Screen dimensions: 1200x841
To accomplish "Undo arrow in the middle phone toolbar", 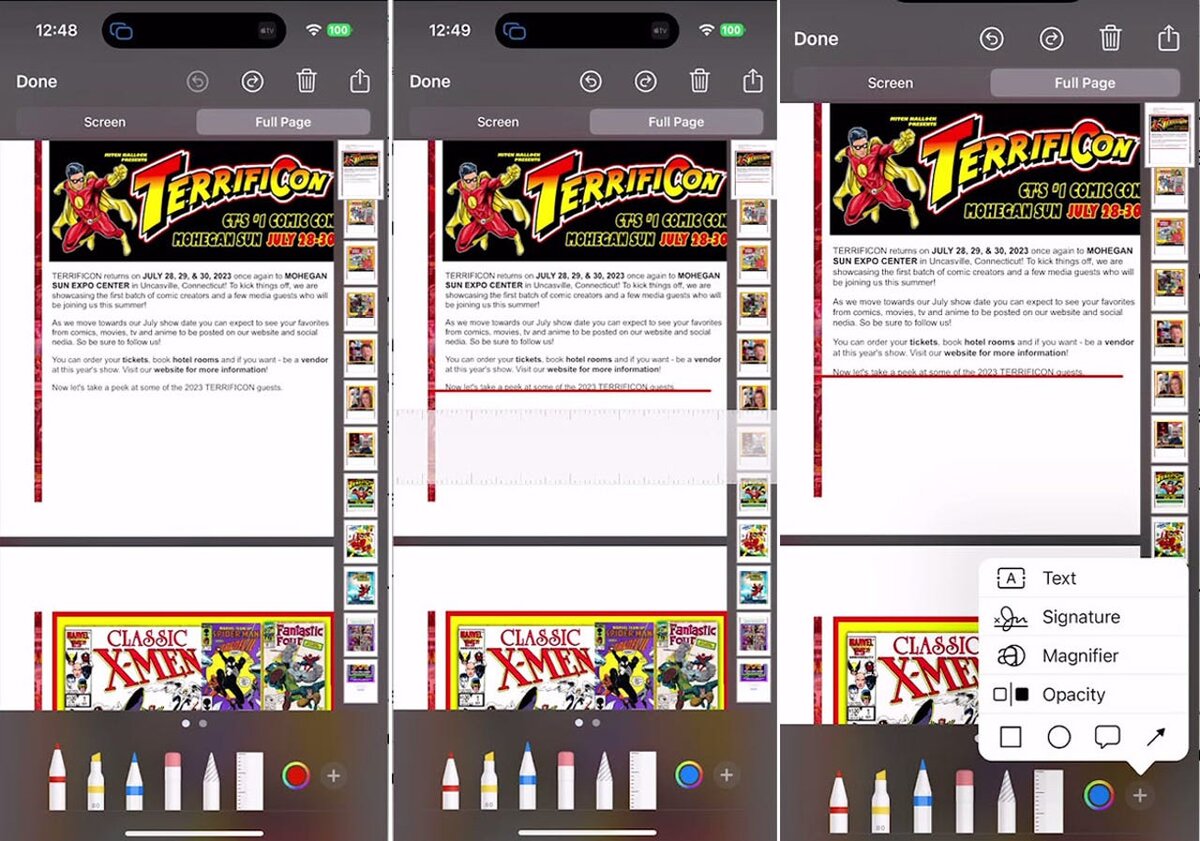I will tap(591, 82).
